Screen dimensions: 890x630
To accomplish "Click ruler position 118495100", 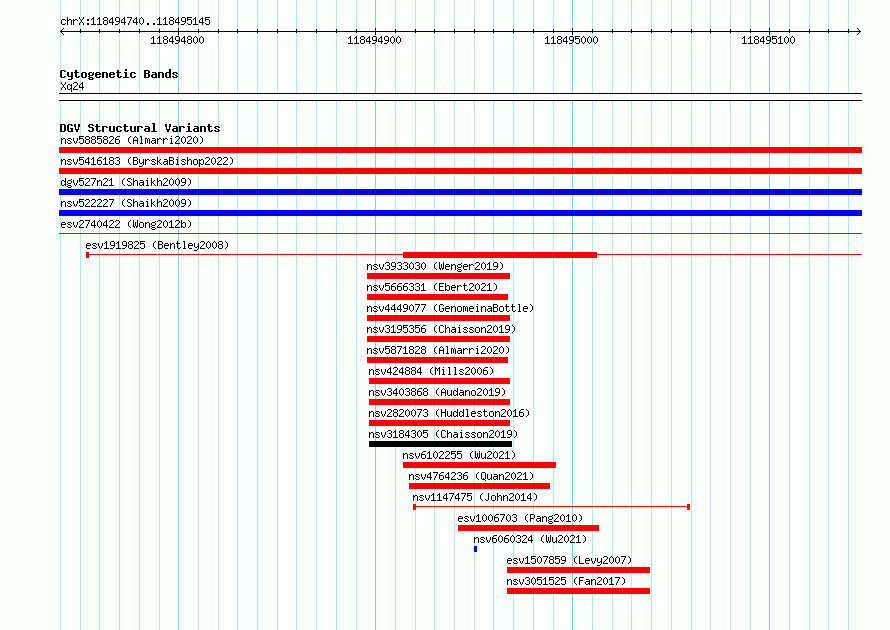I will click(x=768, y=40).
